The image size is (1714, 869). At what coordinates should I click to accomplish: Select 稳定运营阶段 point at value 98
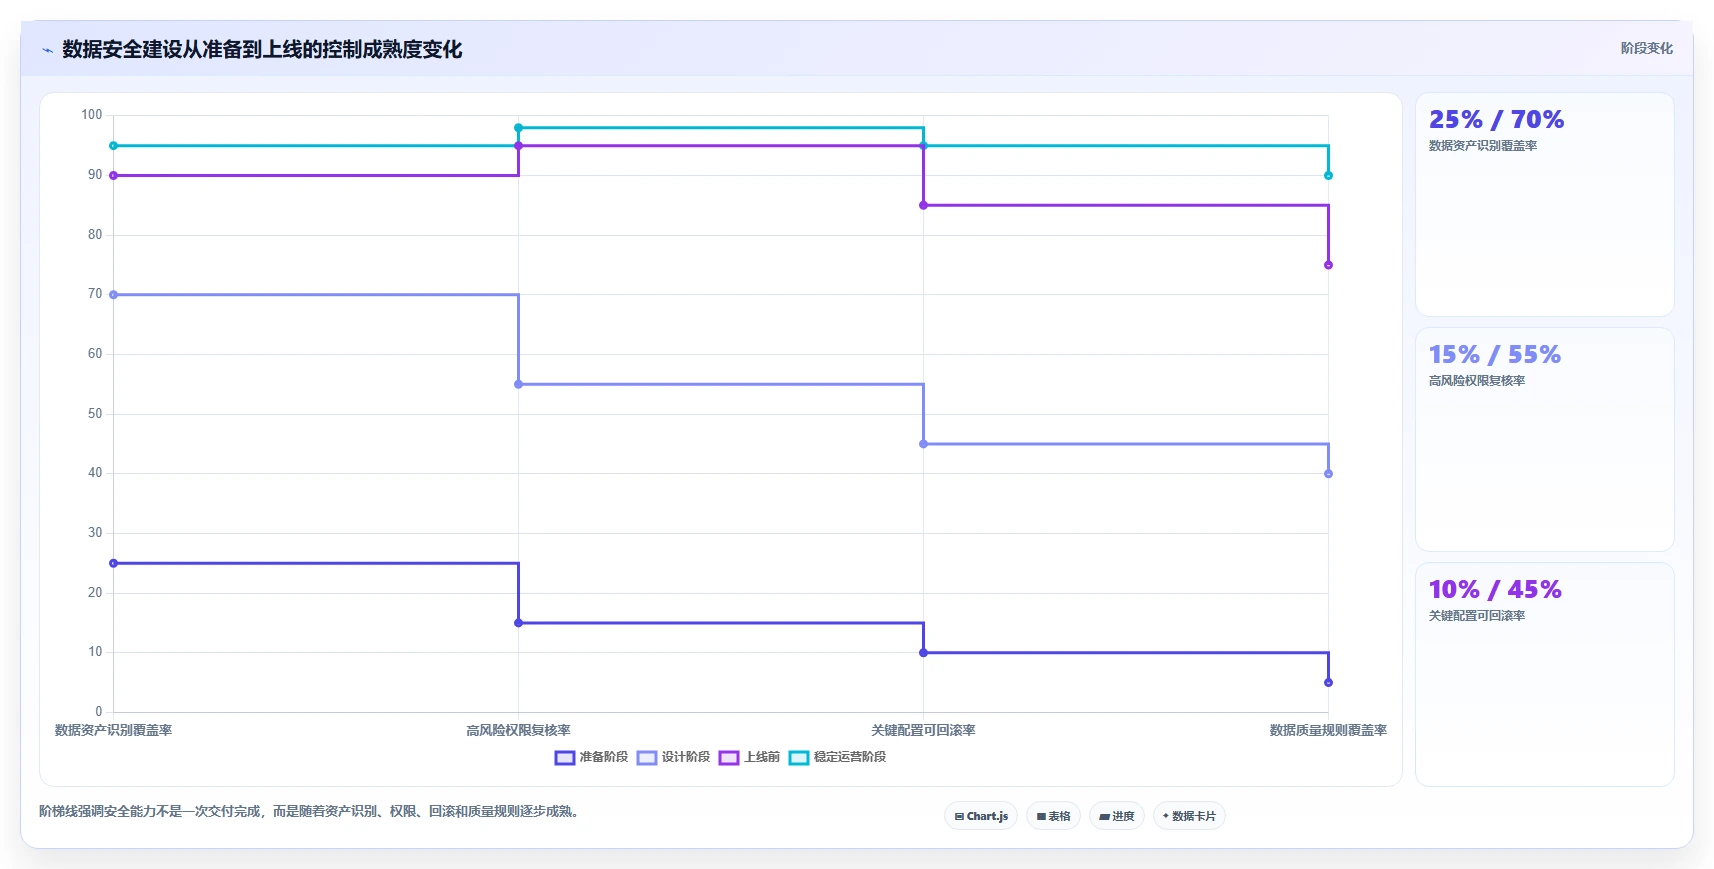point(518,128)
